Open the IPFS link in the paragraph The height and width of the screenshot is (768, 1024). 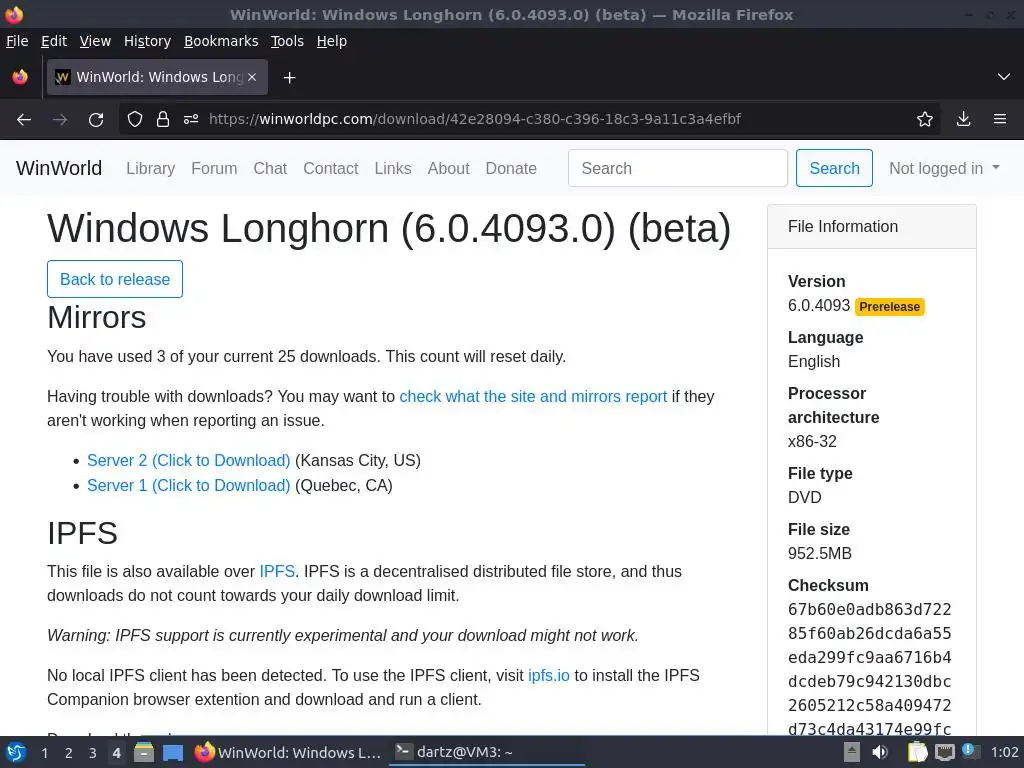[x=277, y=571]
